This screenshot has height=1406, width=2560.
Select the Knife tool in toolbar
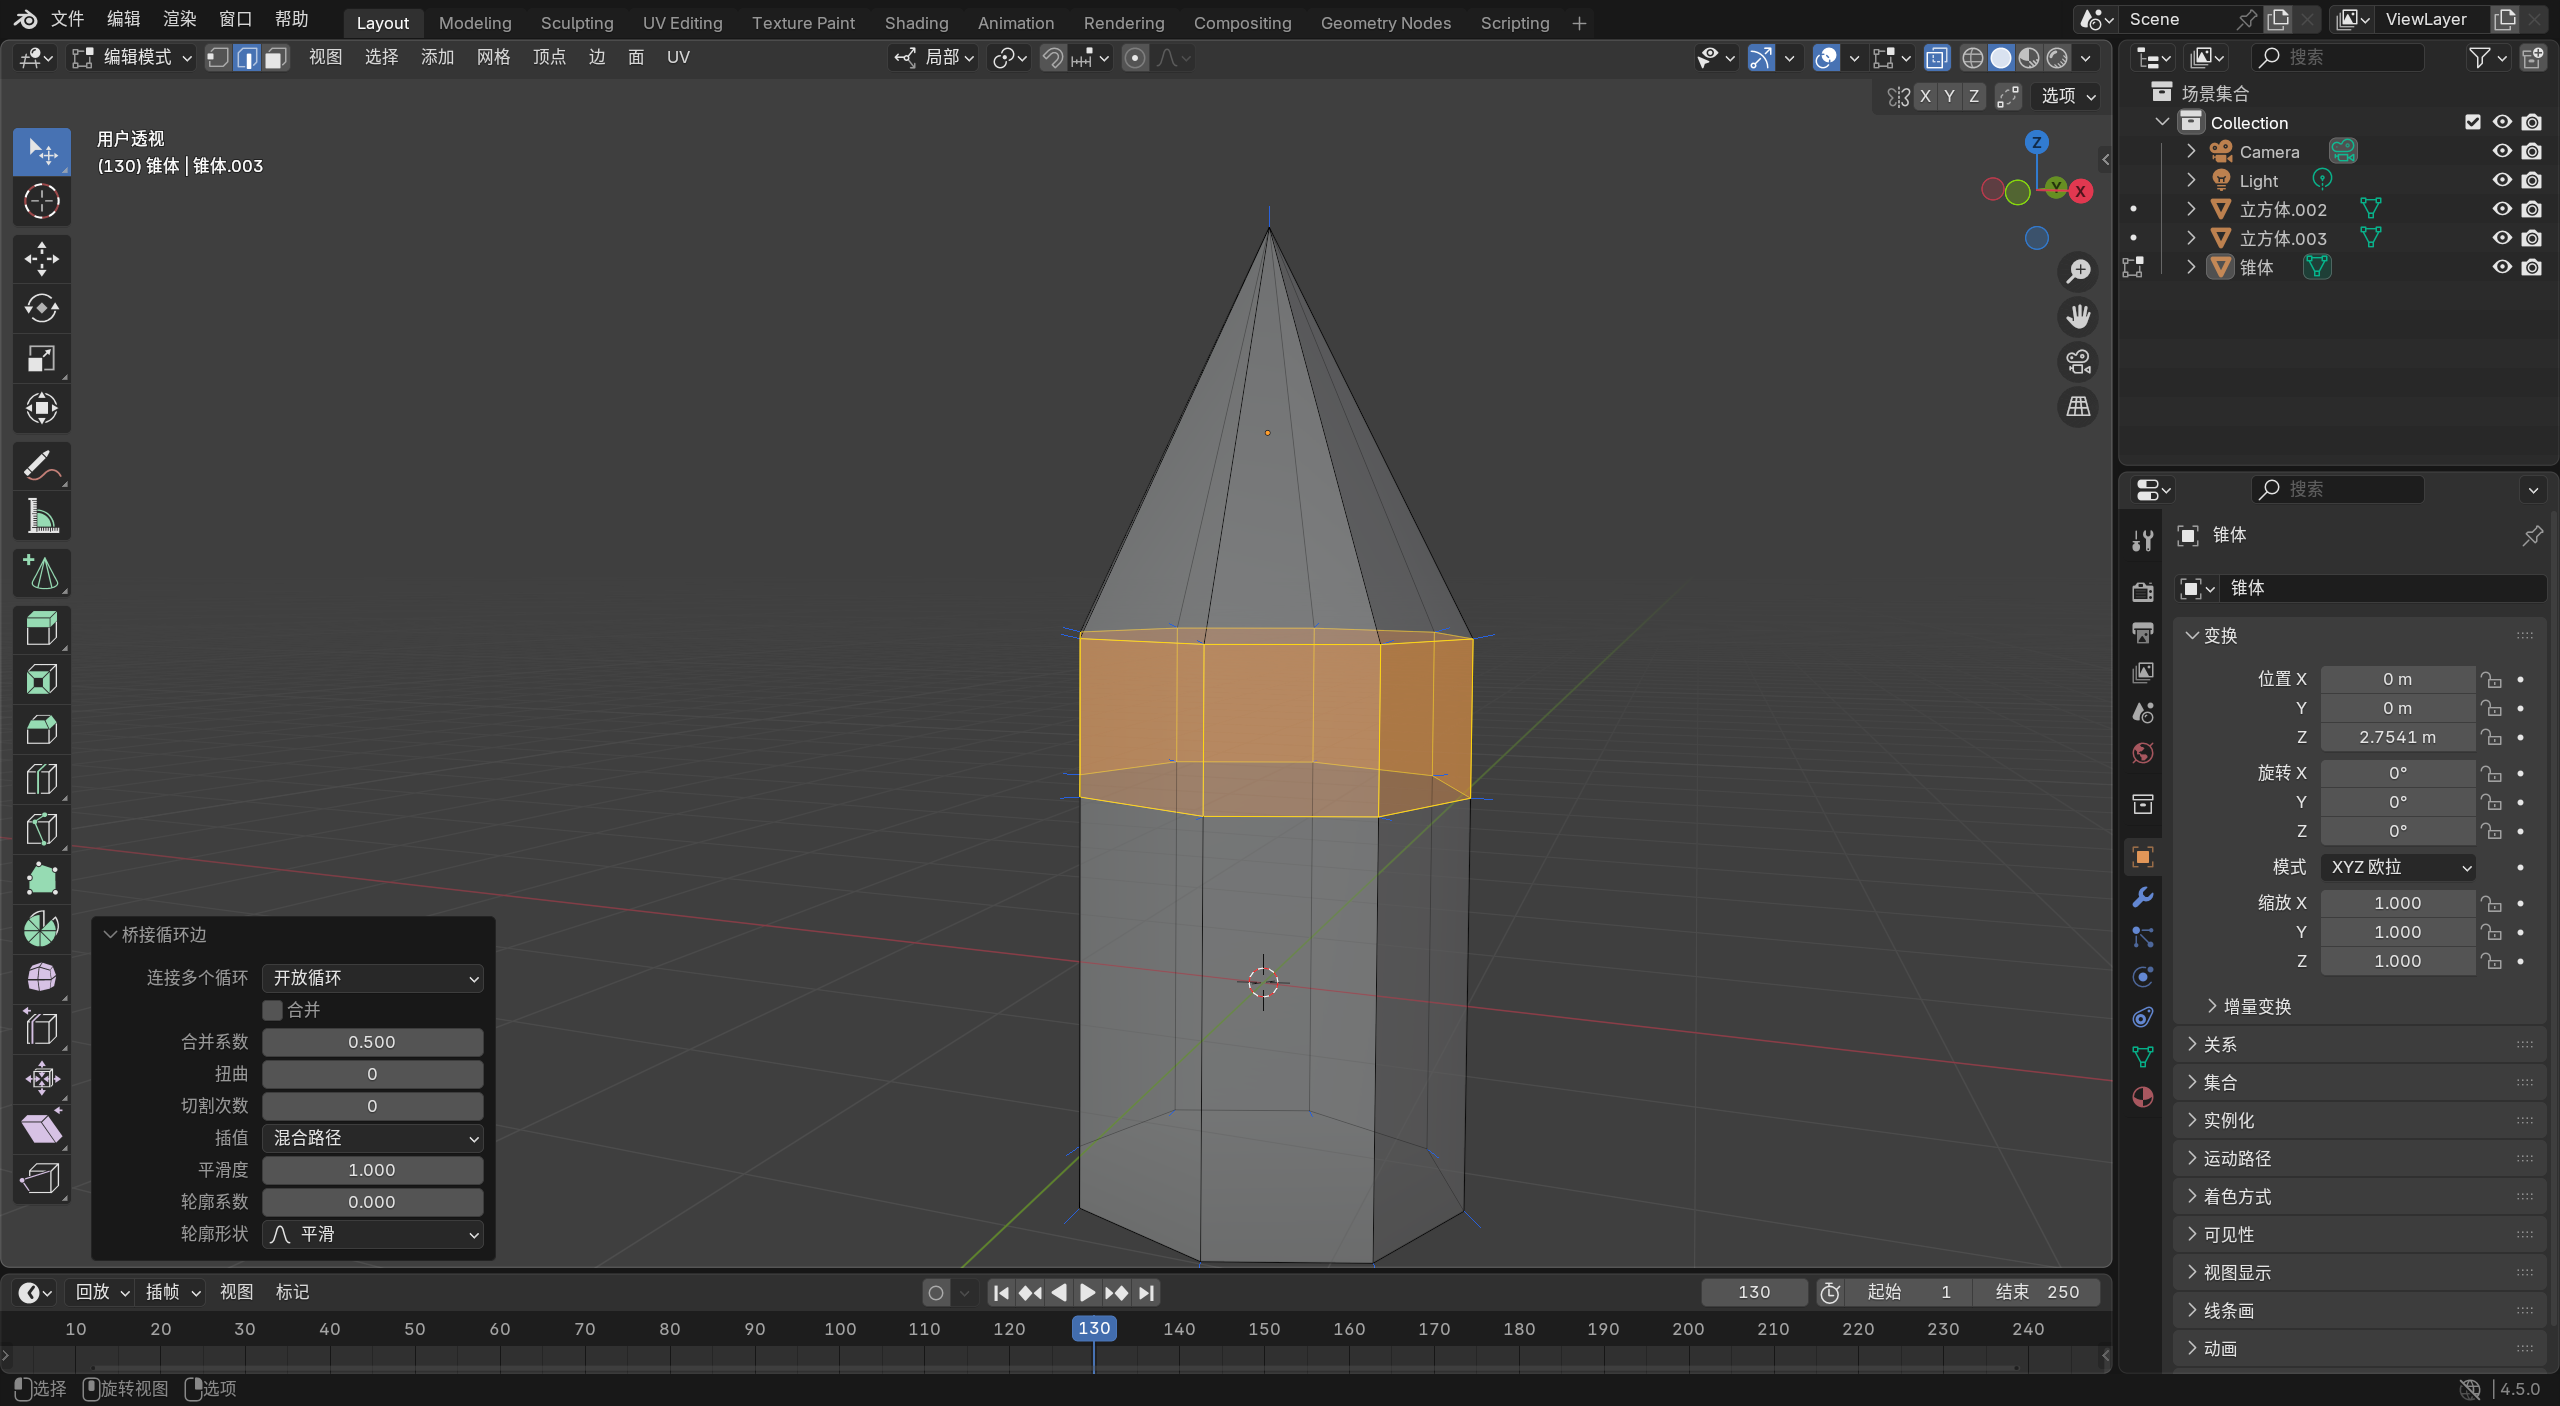click(x=41, y=829)
